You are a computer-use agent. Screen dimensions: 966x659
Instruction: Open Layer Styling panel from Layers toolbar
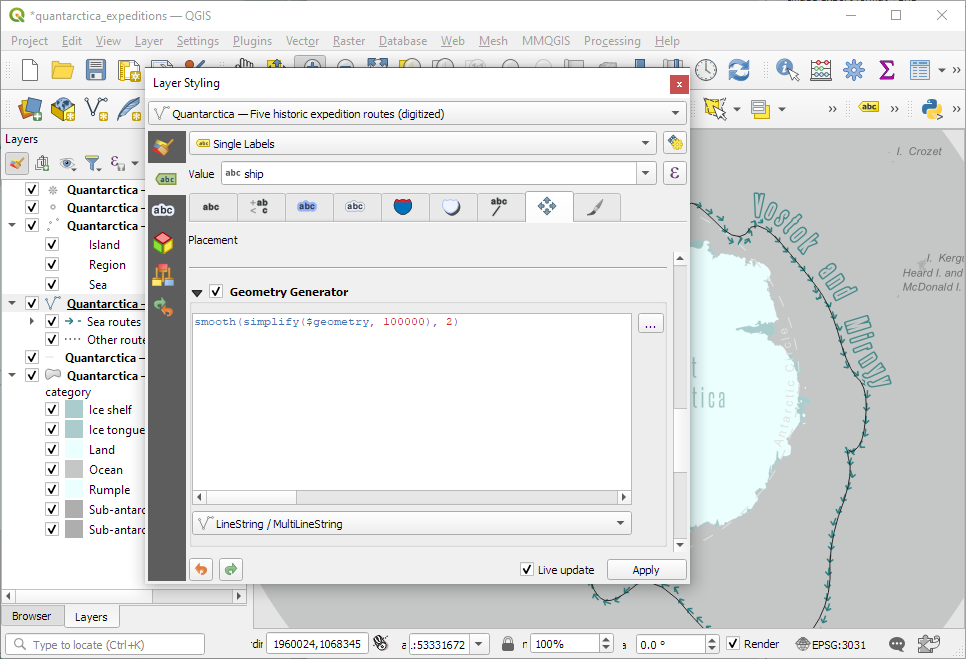[17, 163]
